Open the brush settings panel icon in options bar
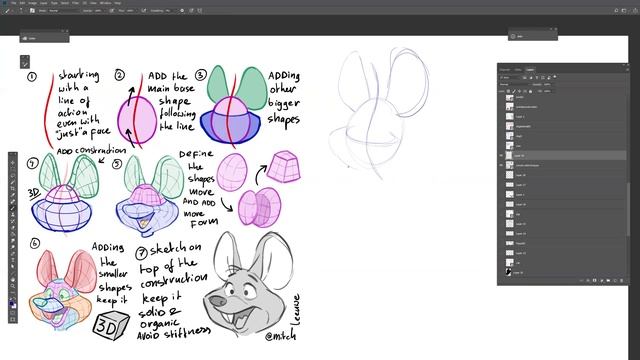Screen dimensions: 640x360 click(32, 11)
